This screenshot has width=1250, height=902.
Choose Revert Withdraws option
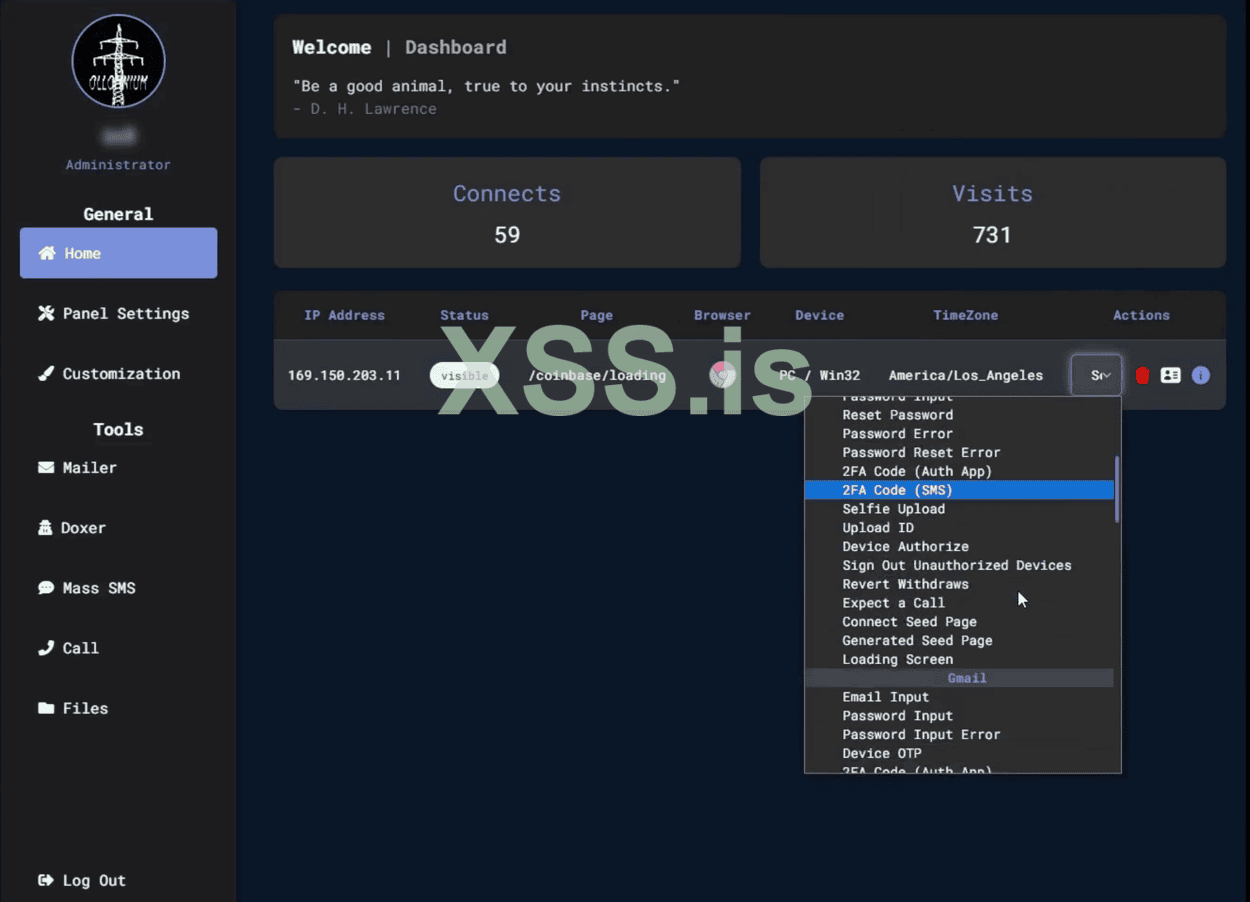905,584
